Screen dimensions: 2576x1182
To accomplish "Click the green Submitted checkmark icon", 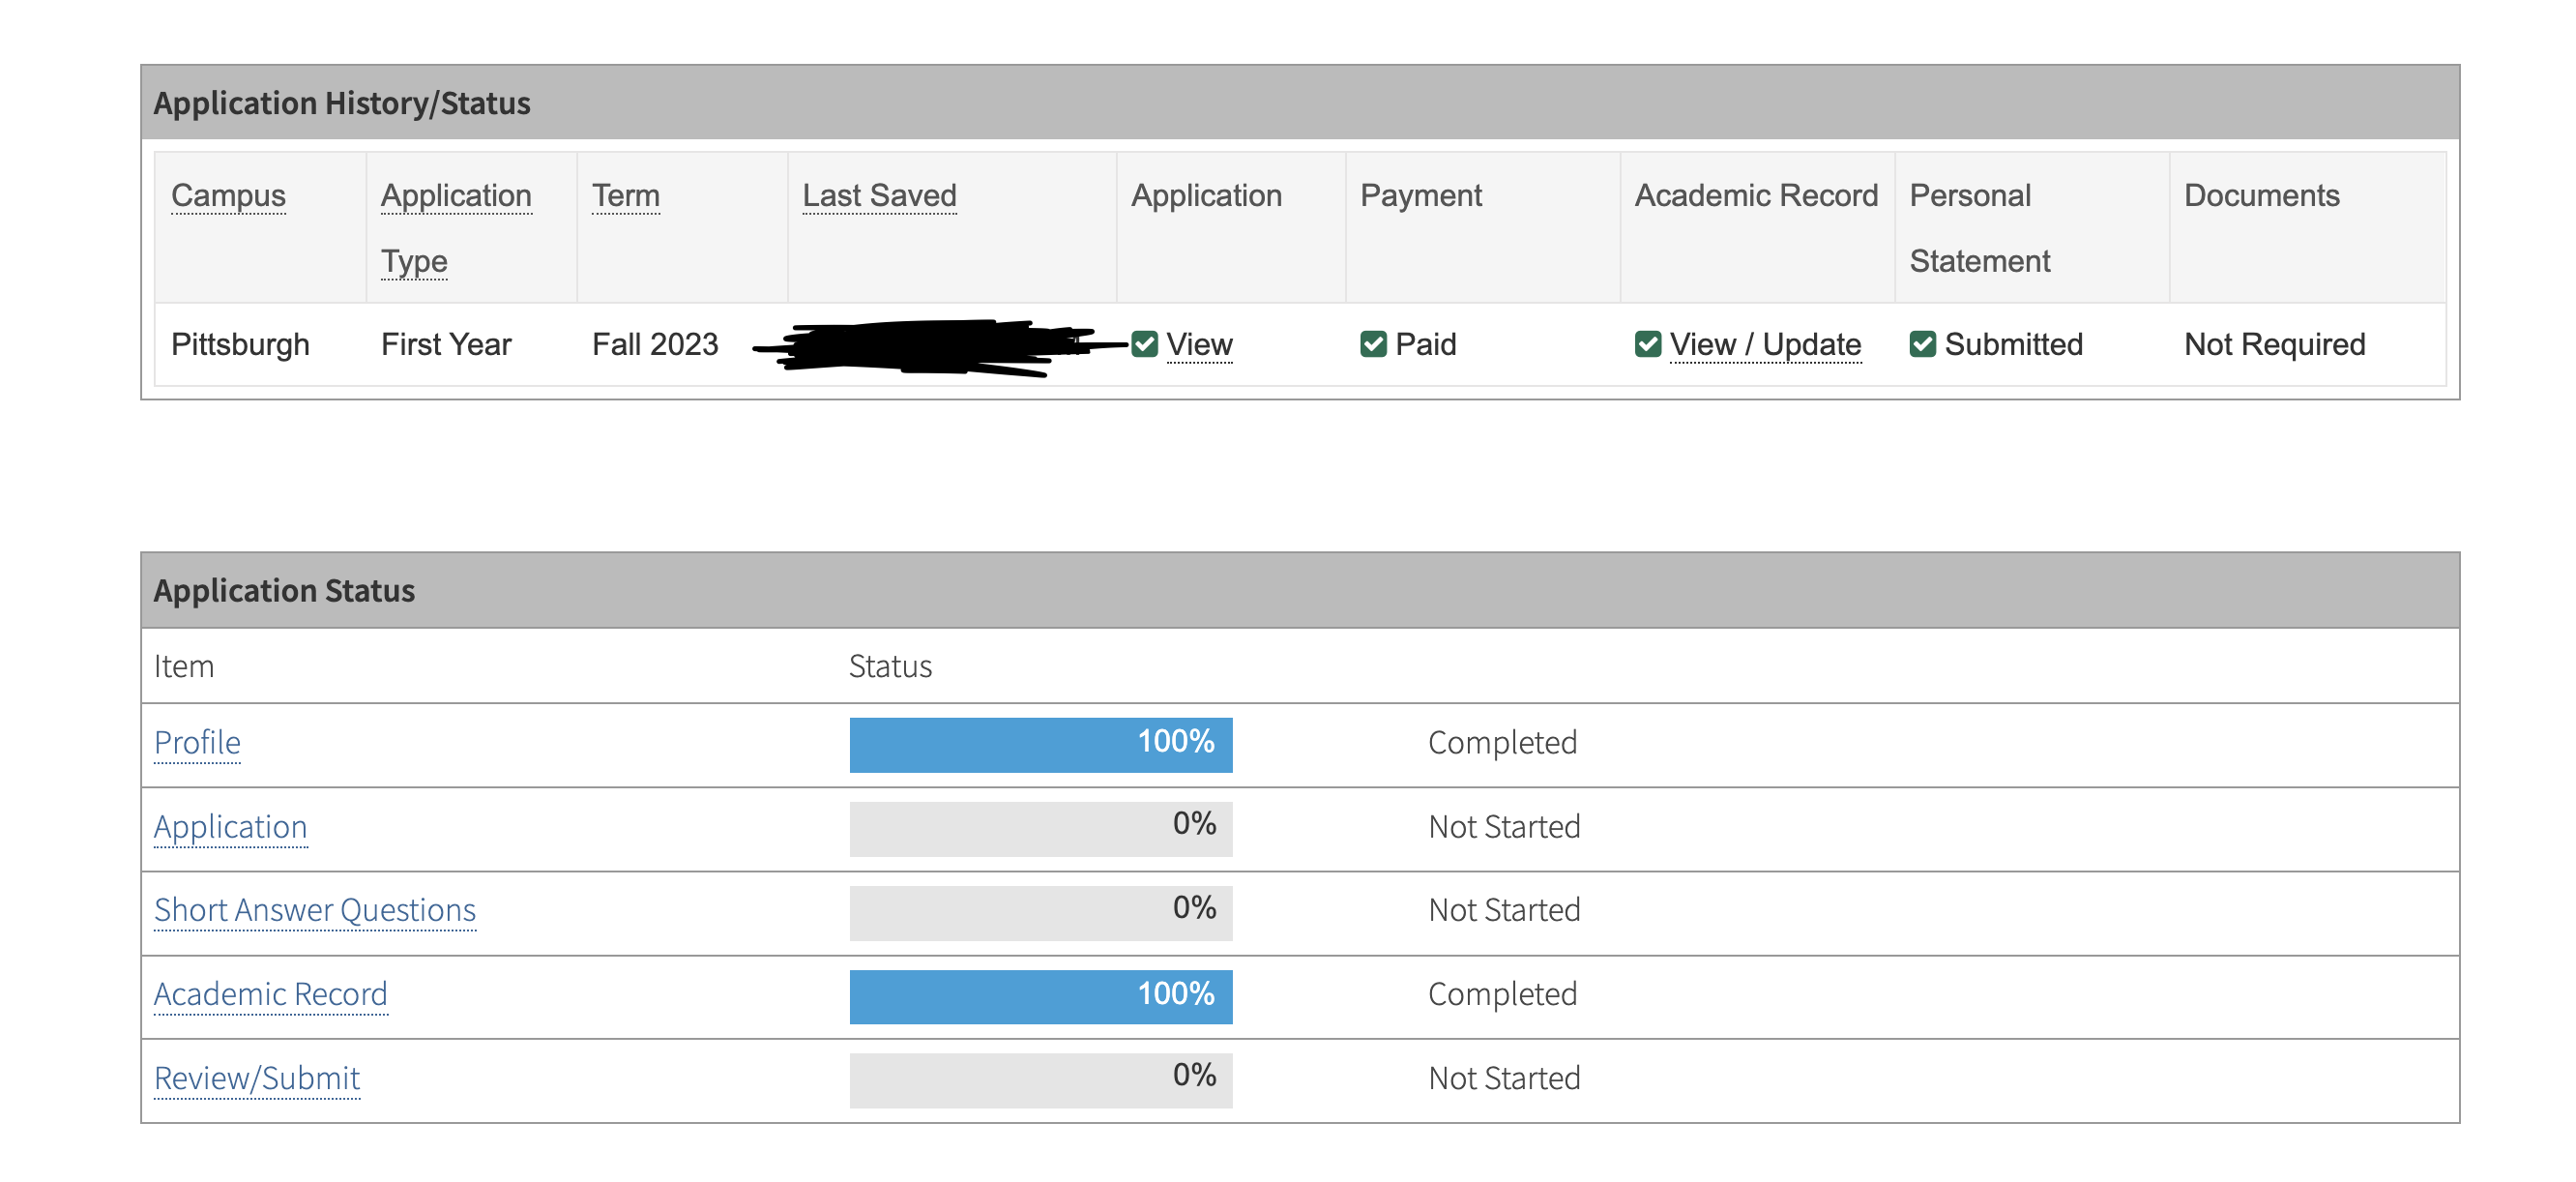I will (1922, 344).
